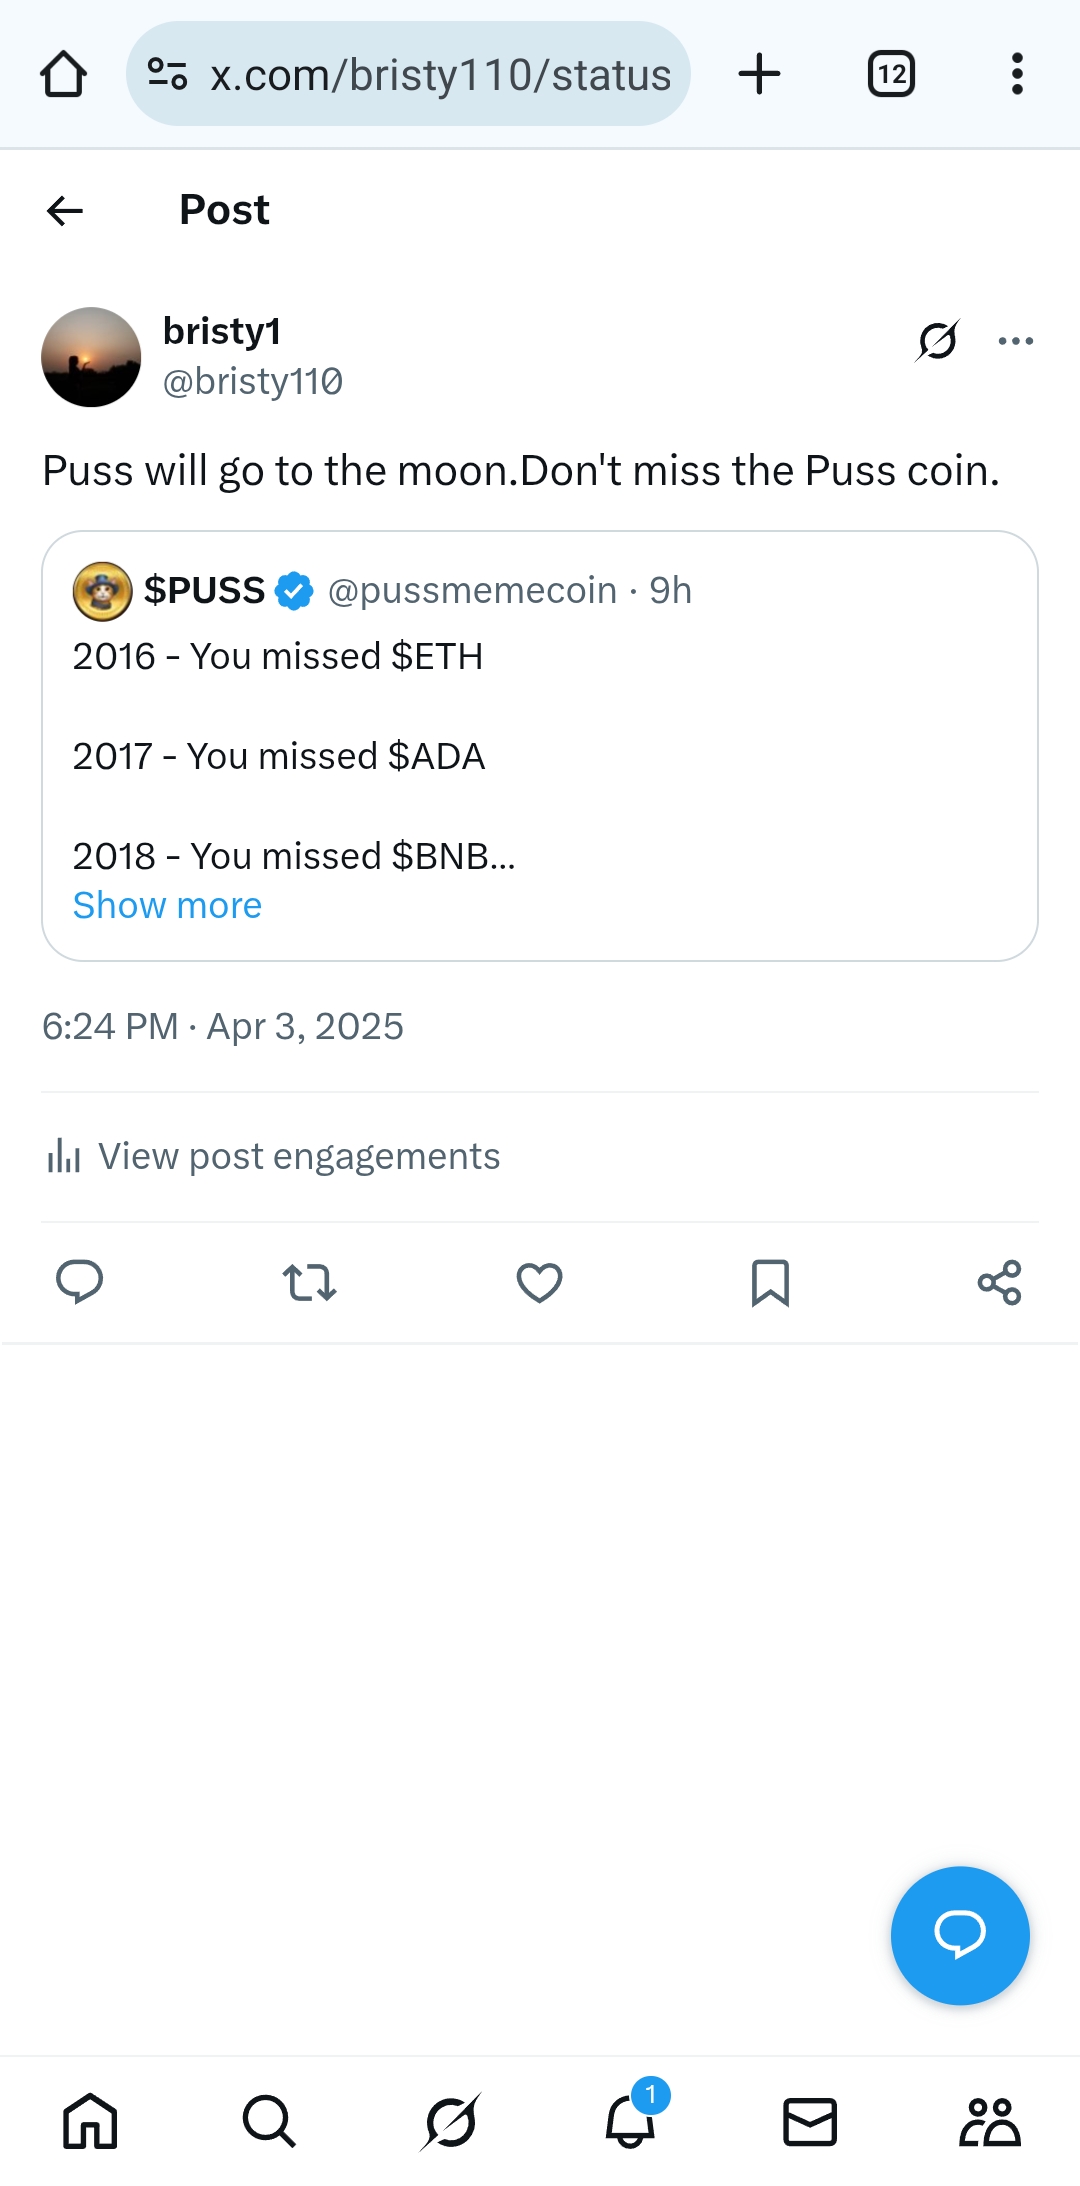The height and width of the screenshot is (2186, 1080).
Task: Open the @pussmemecoin quoted profile handle
Action: [x=472, y=591]
